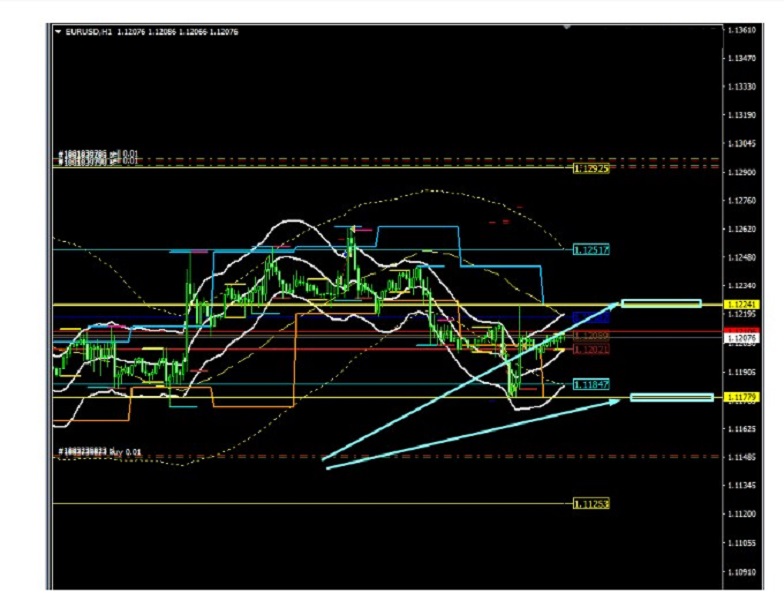Image resolution: width=784 pixels, height=600 pixels.
Task: Select the sell 0.01 order labels at top
Action: point(98,158)
